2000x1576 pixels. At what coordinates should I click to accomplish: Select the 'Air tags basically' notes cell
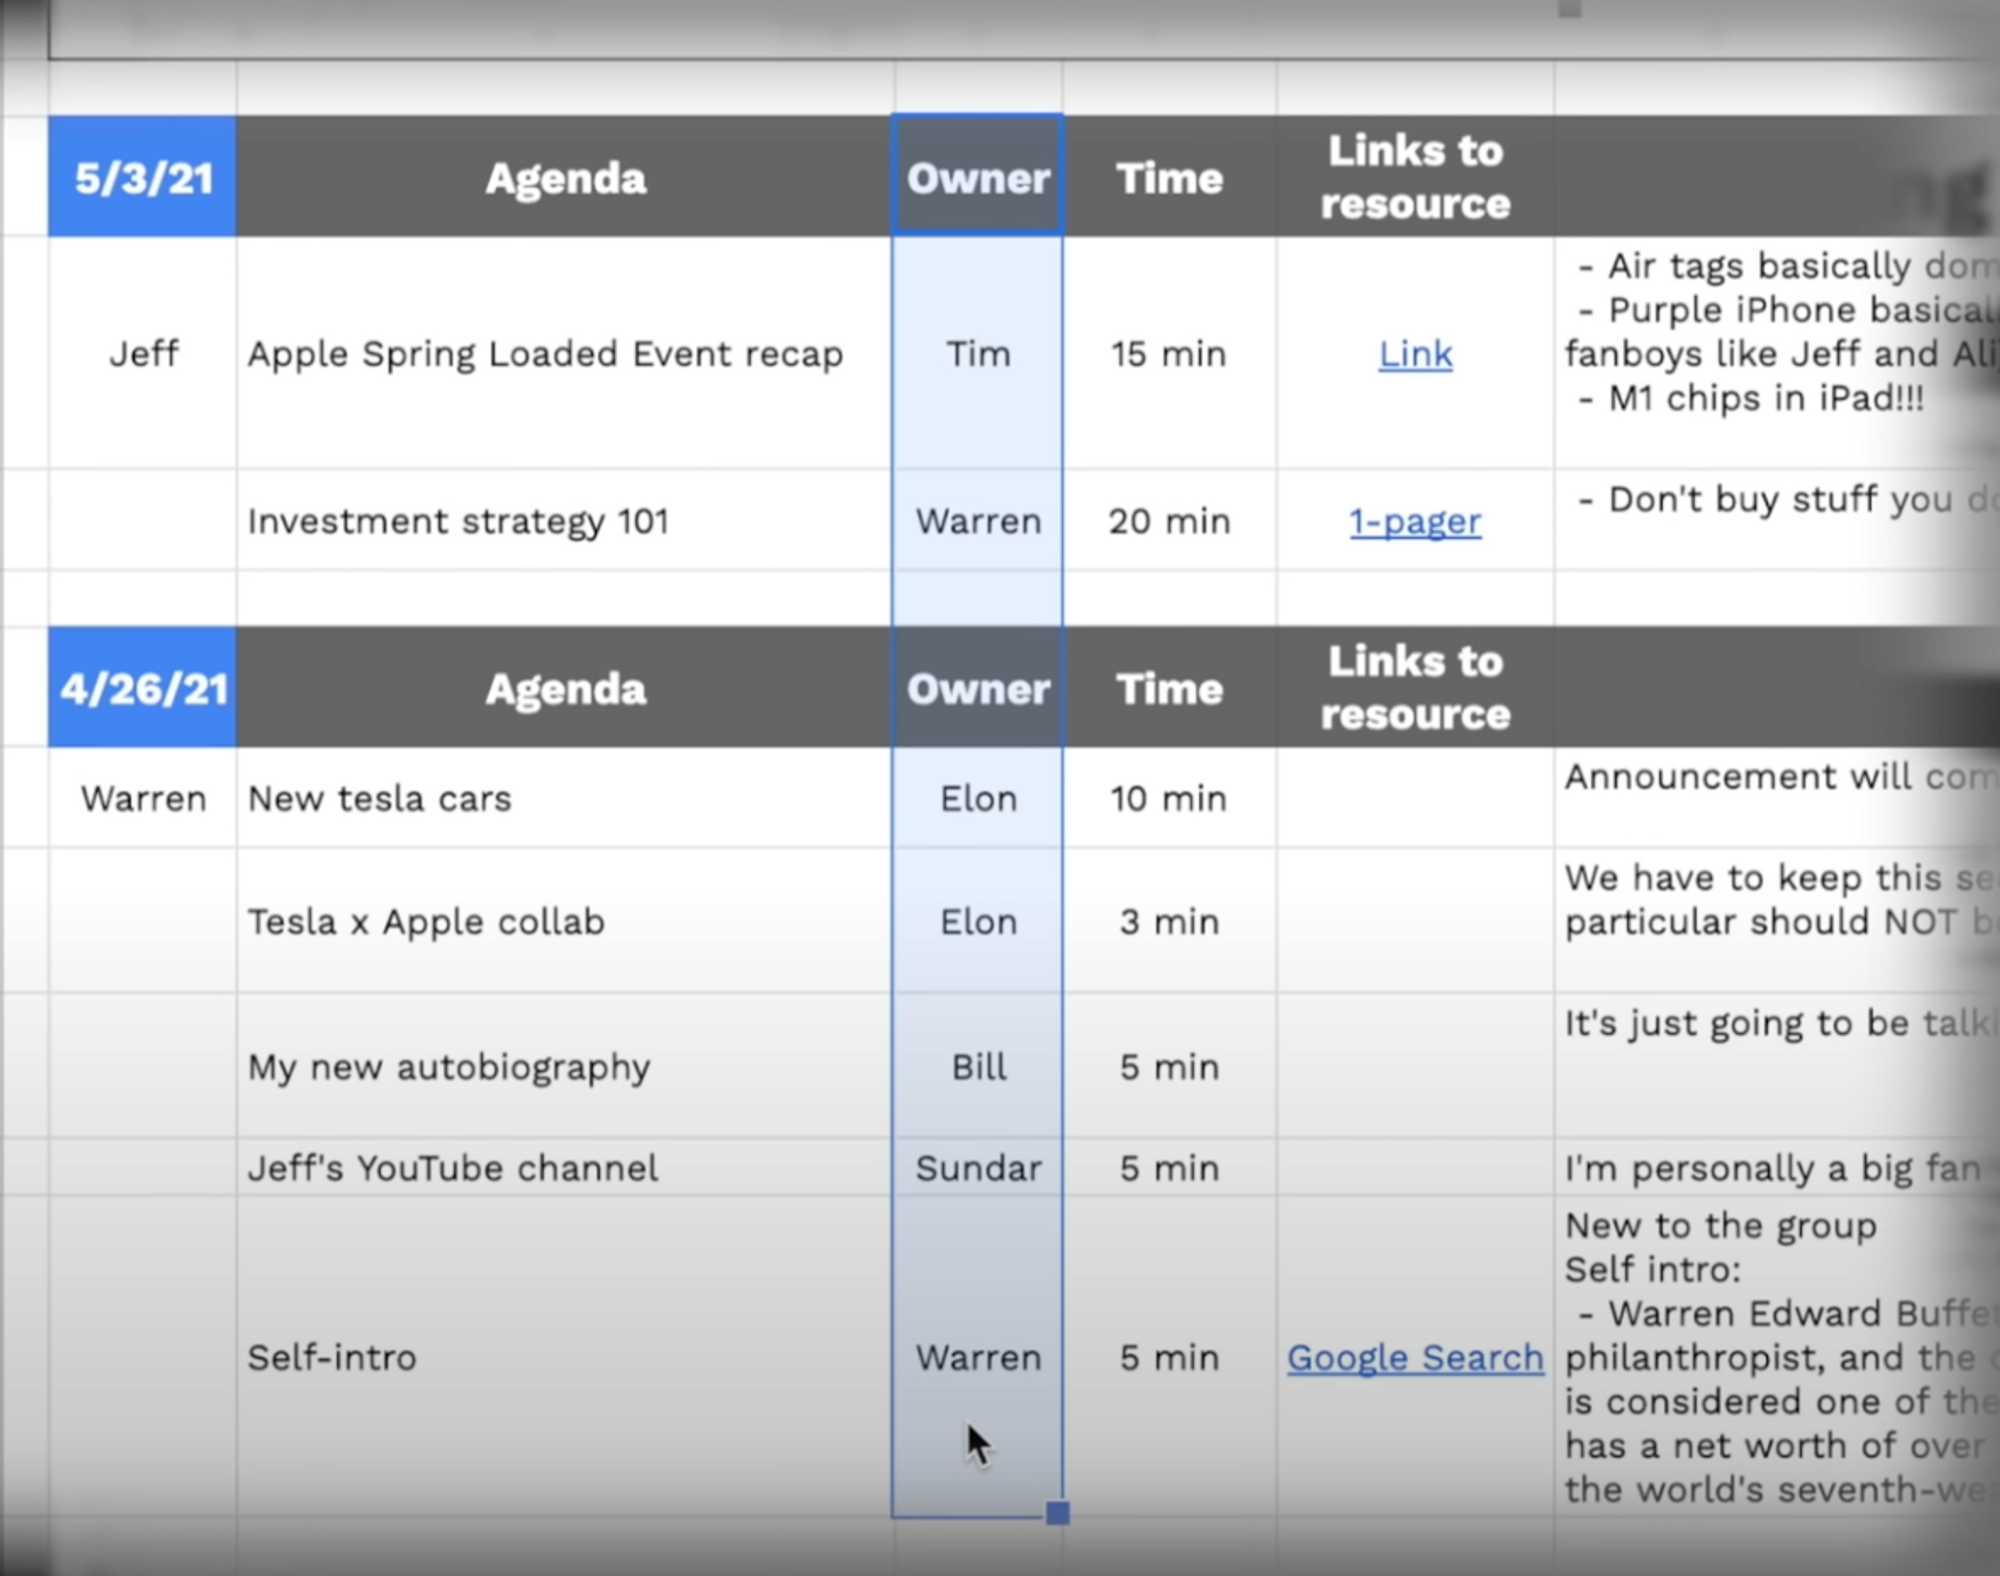point(1776,353)
